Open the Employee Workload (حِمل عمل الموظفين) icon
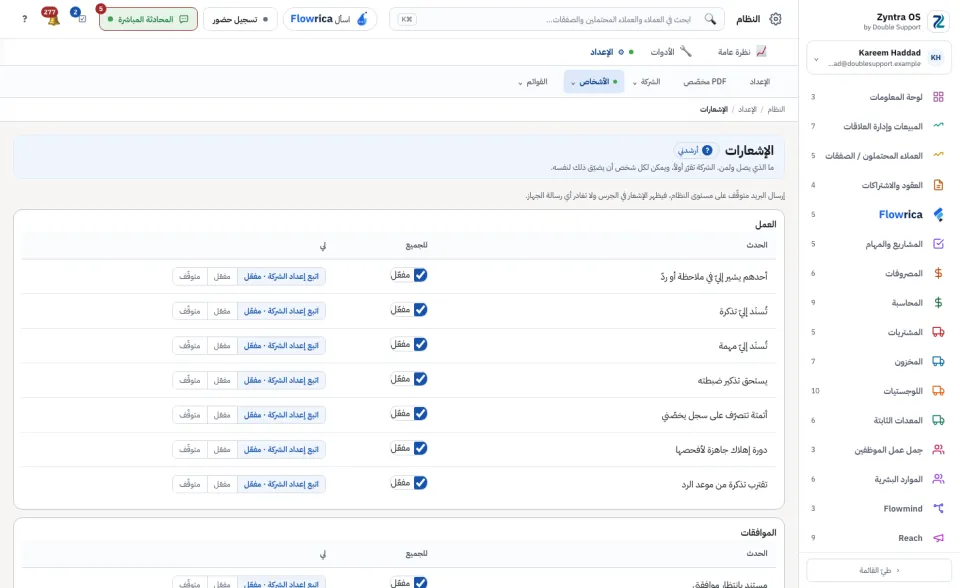 938,450
